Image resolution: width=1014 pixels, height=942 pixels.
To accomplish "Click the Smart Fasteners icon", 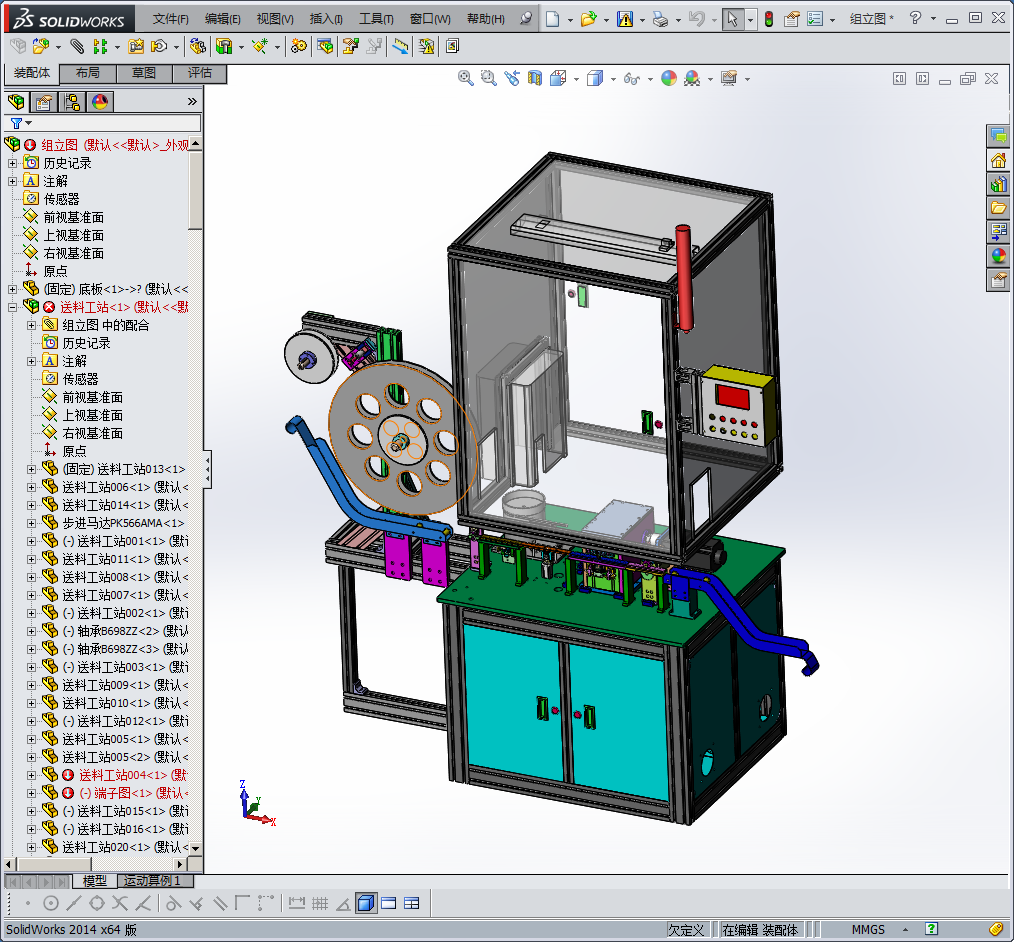I will (x=136, y=46).
